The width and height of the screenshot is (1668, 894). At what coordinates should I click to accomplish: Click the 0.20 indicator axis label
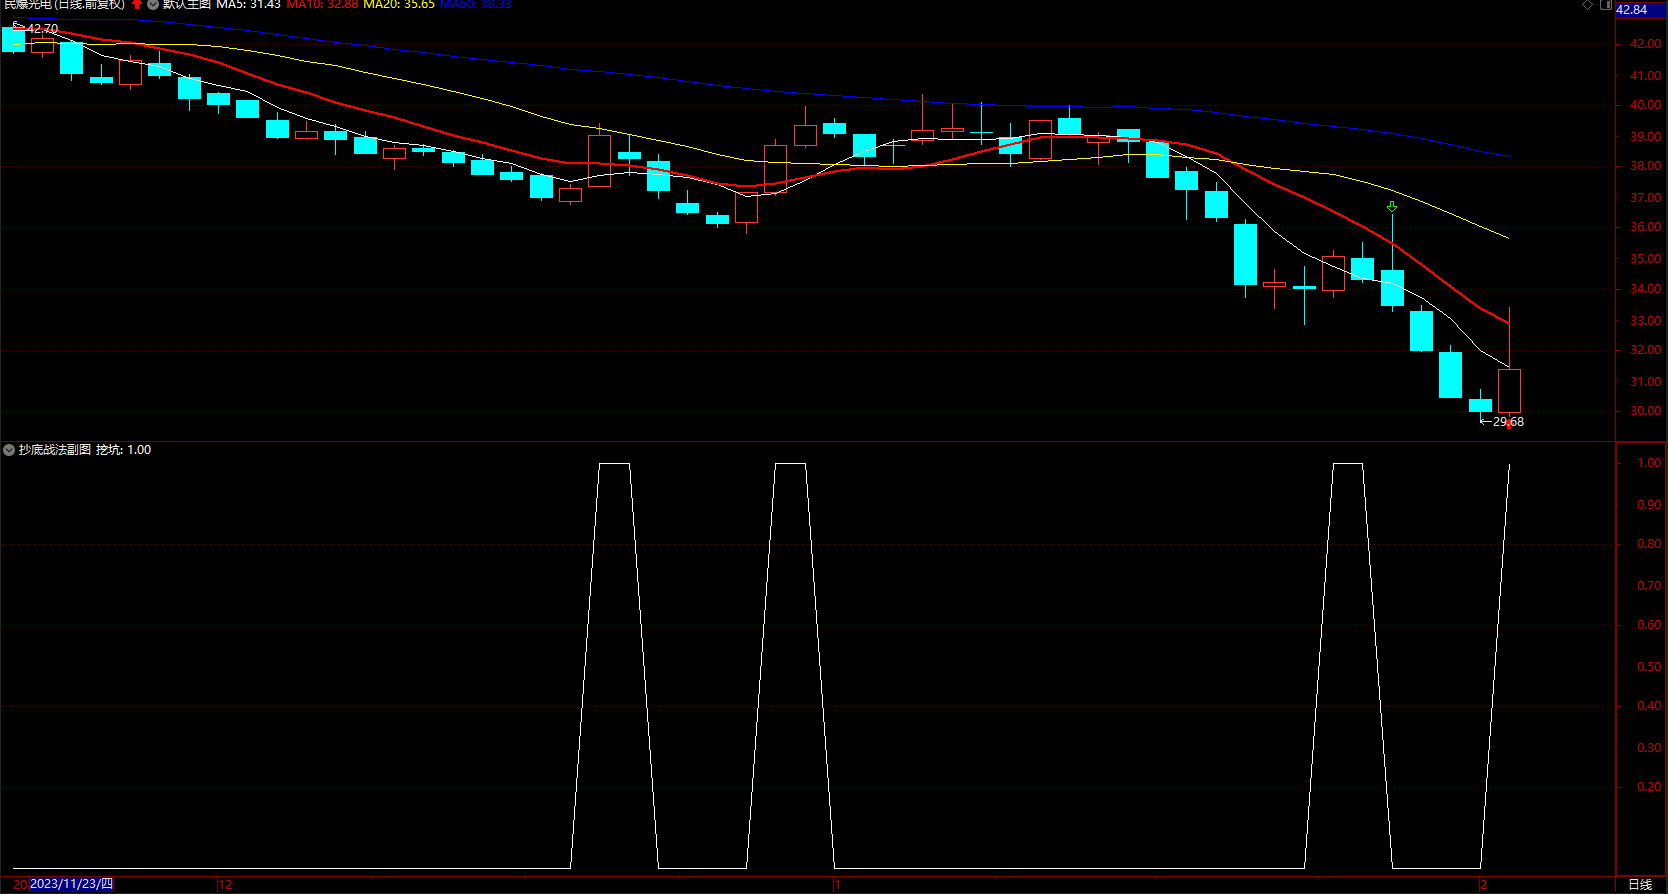click(x=1649, y=787)
